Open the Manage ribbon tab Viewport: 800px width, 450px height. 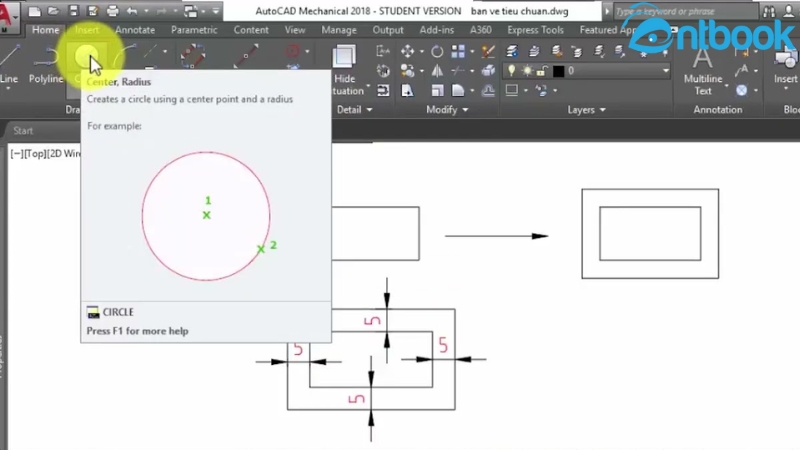coord(339,30)
